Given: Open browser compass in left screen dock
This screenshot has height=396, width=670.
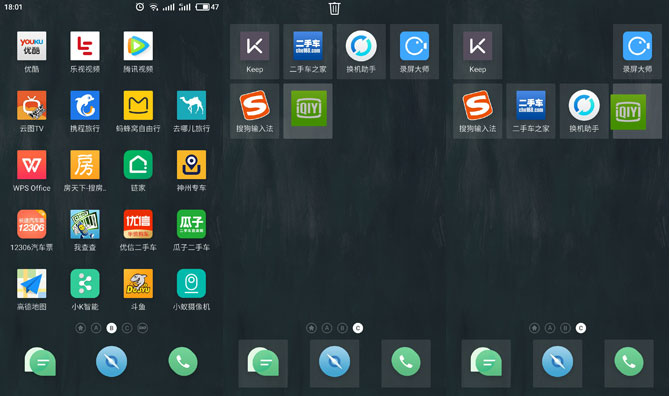Looking at the screenshot, I should [112, 362].
